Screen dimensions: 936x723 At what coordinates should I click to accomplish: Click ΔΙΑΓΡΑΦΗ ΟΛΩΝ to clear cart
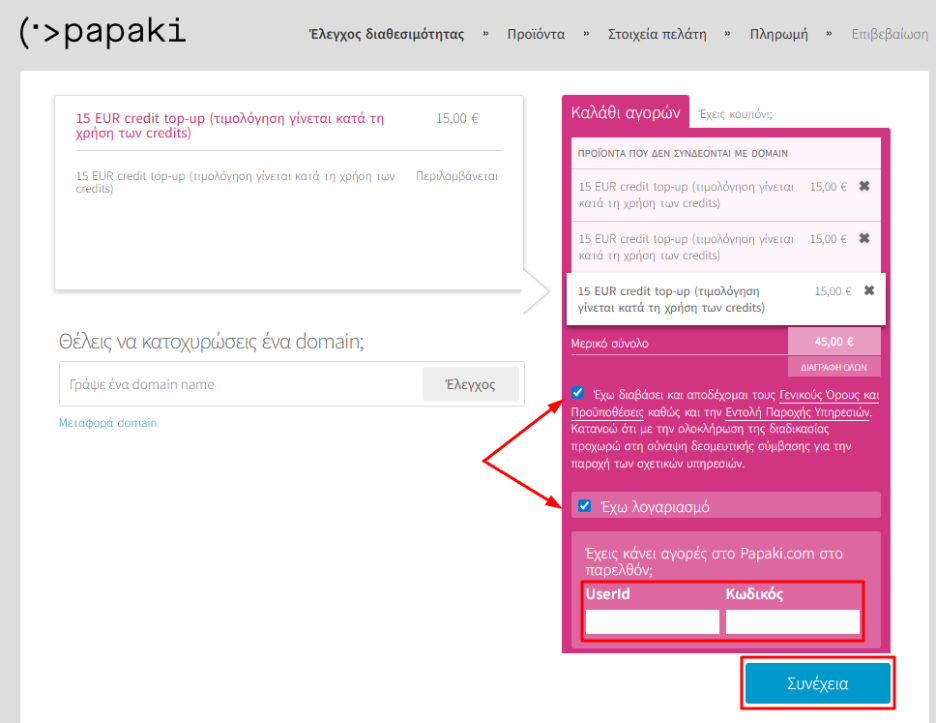click(834, 367)
